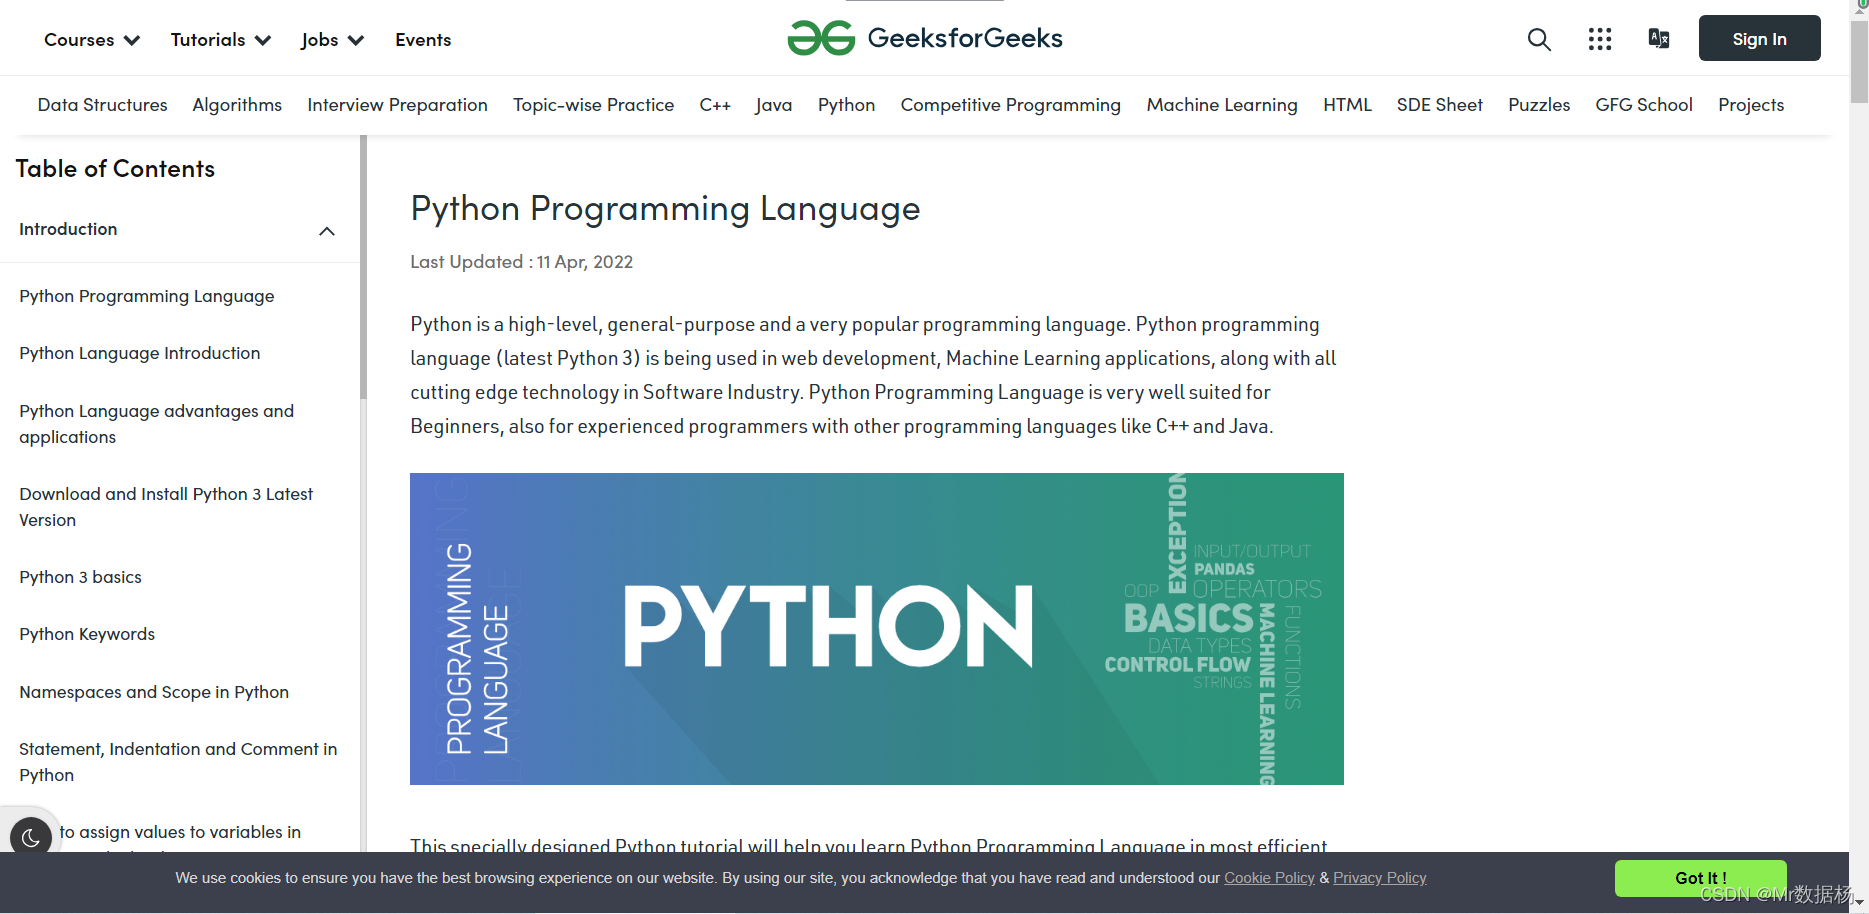Click the Sign In button
1869x914 pixels.
[x=1759, y=38]
